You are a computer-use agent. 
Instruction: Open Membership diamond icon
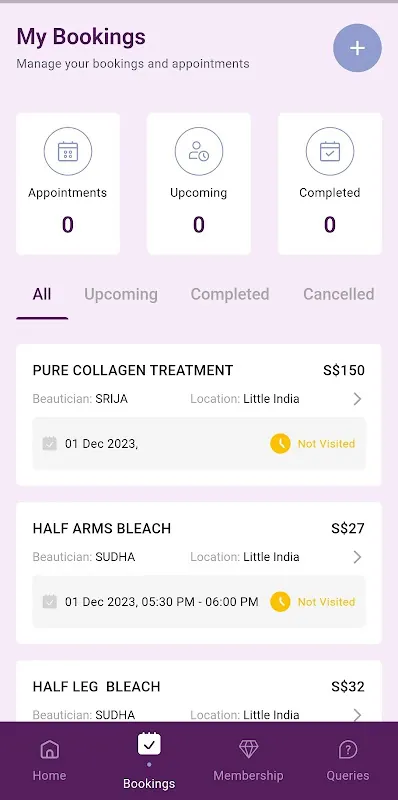(248, 749)
